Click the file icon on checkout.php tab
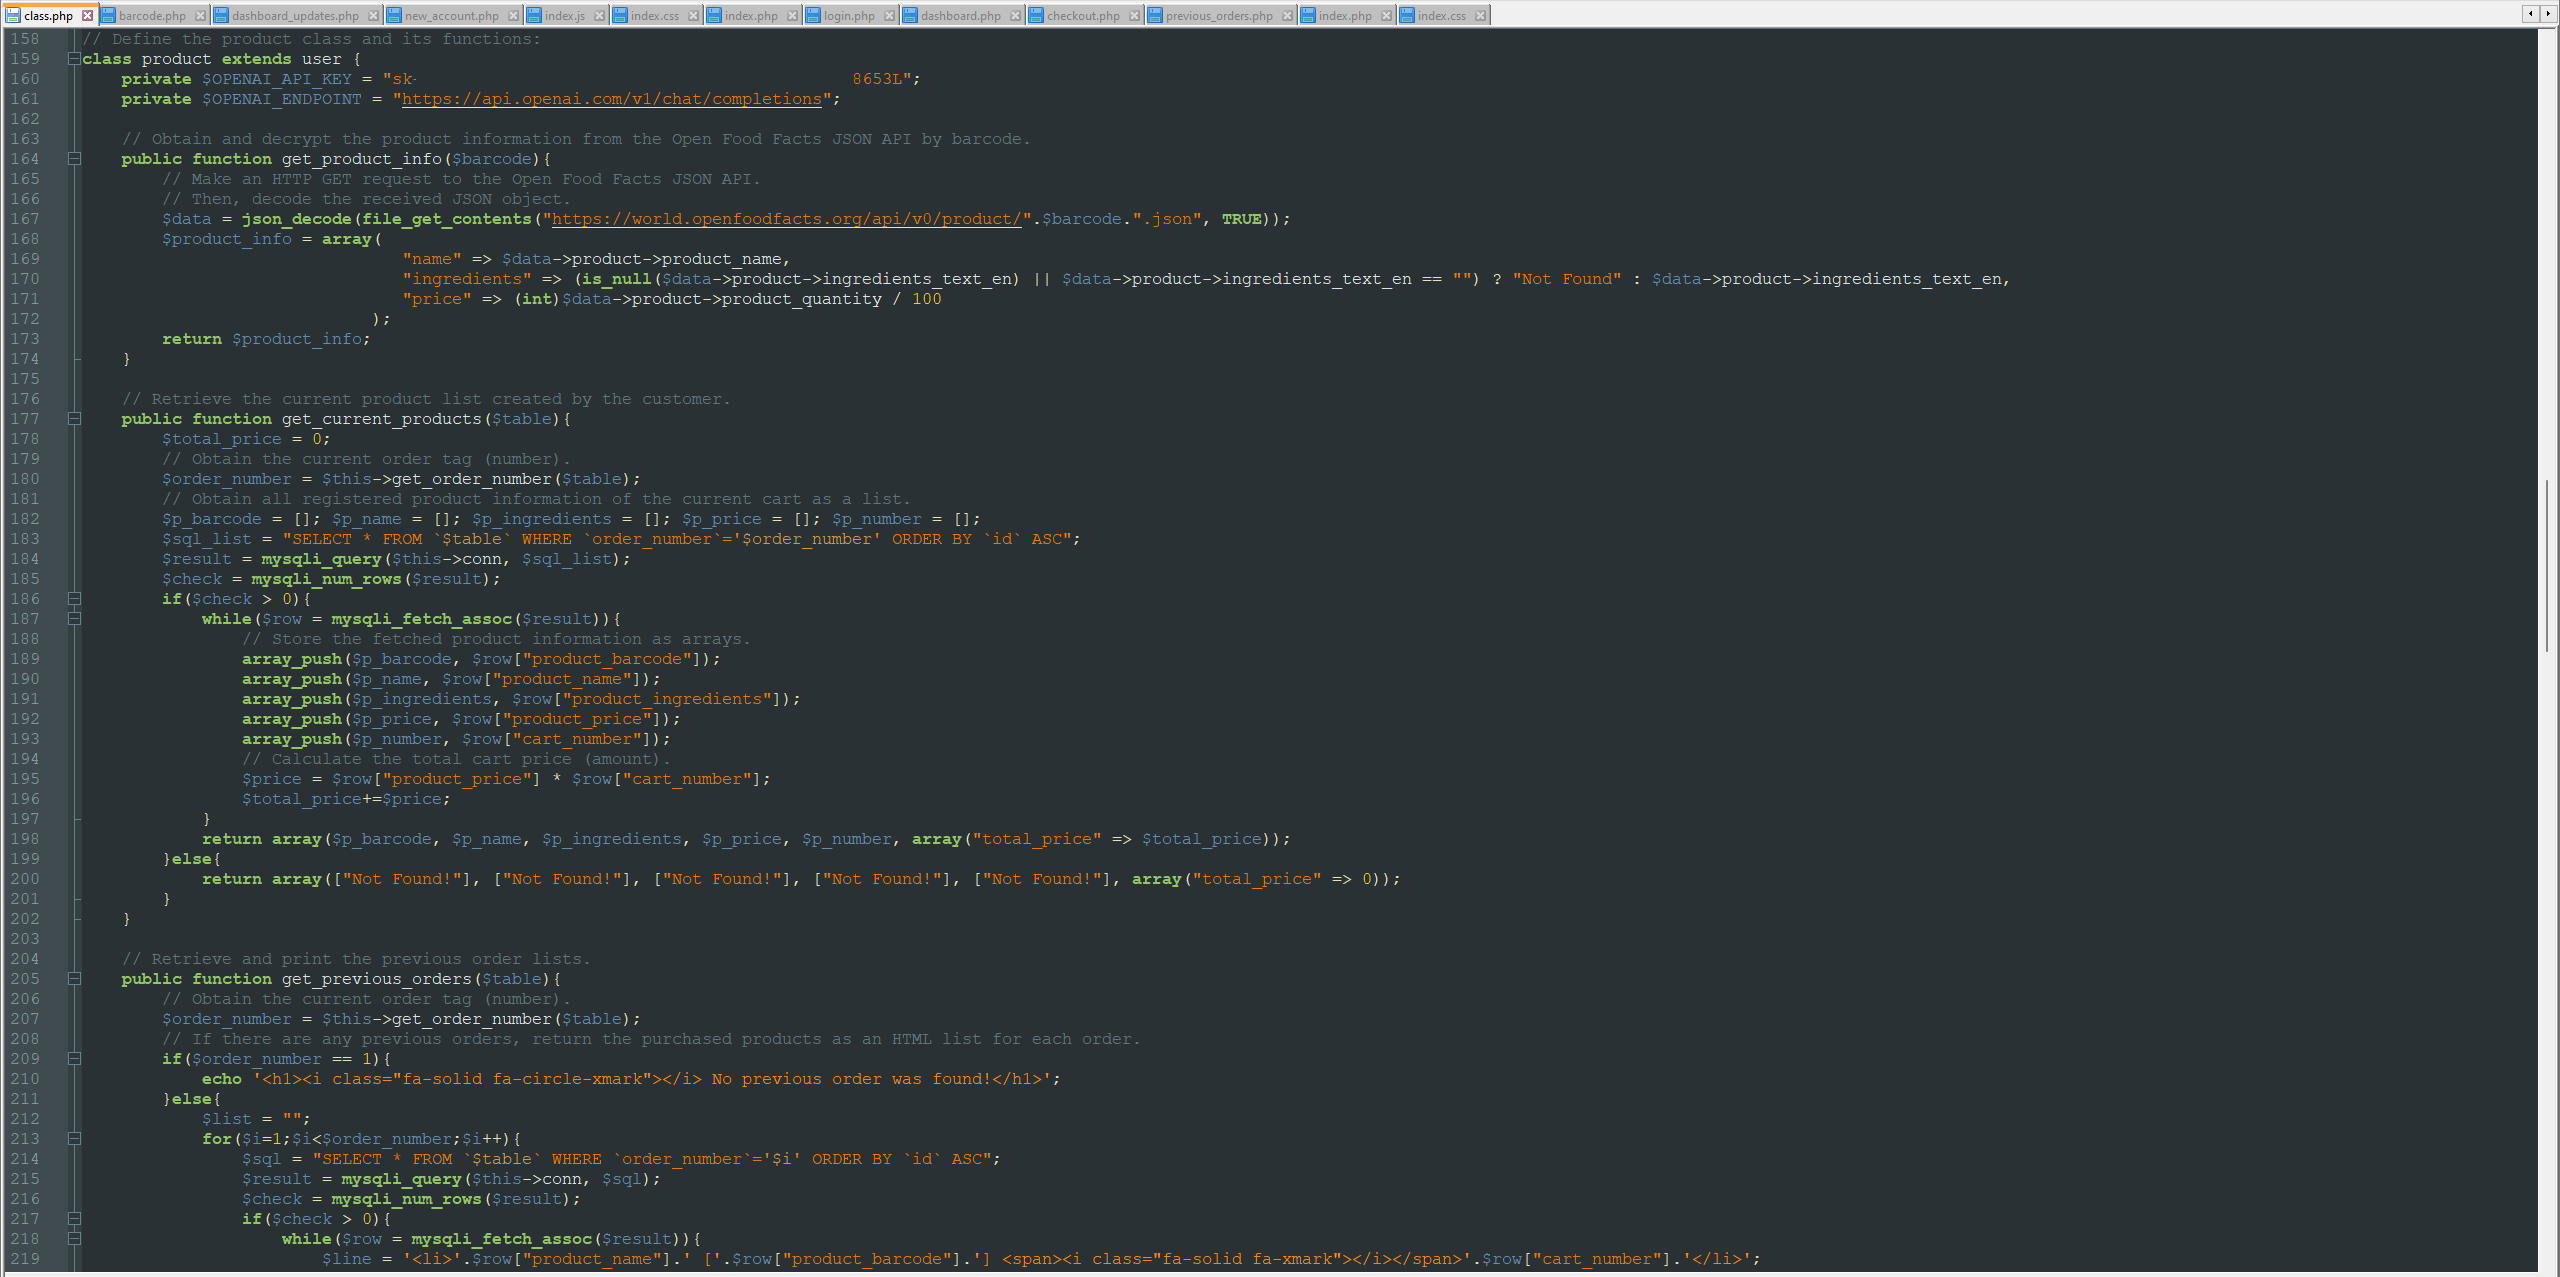 click(x=1033, y=15)
